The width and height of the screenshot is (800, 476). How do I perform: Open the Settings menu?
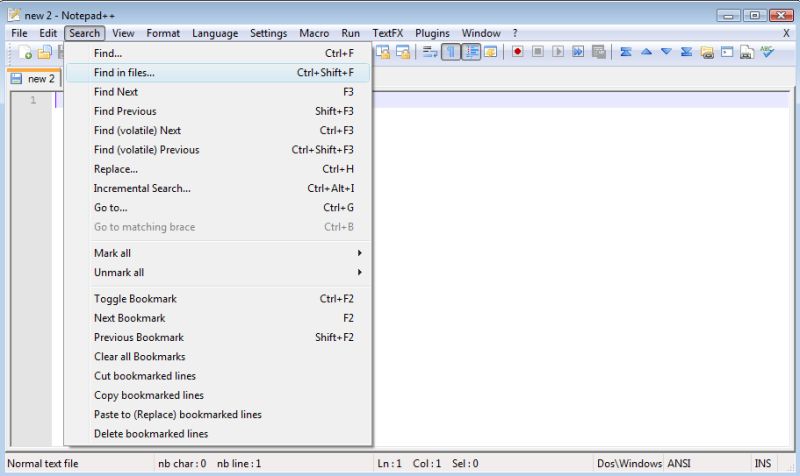coord(268,33)
